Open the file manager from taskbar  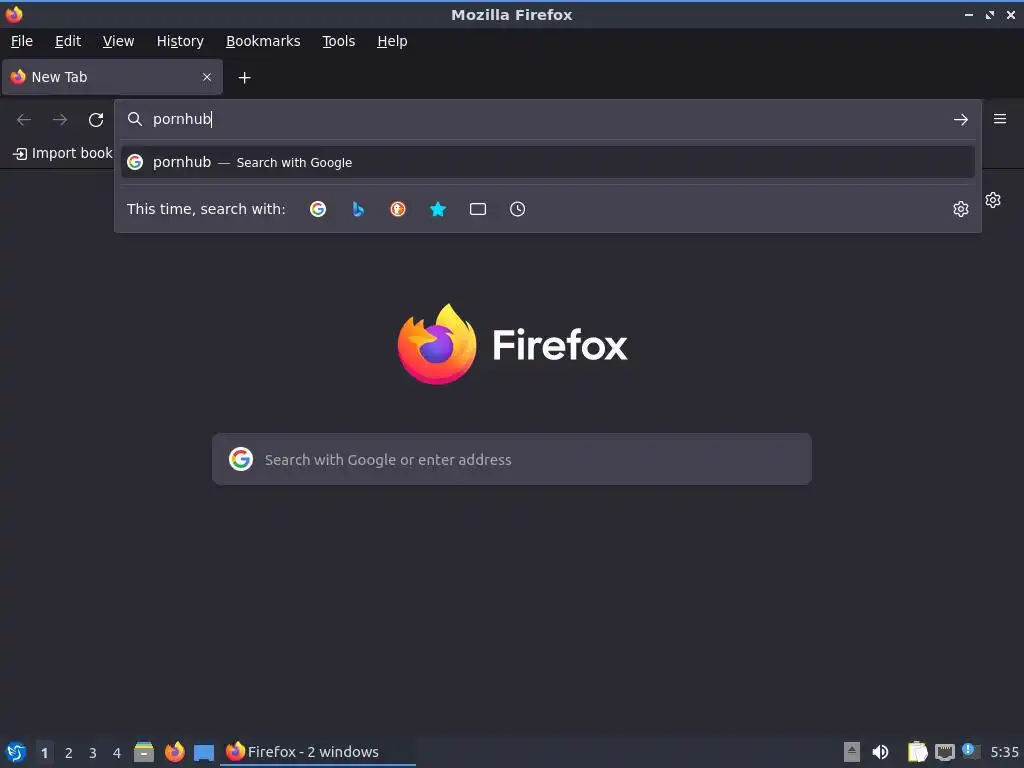click(144, 752)
